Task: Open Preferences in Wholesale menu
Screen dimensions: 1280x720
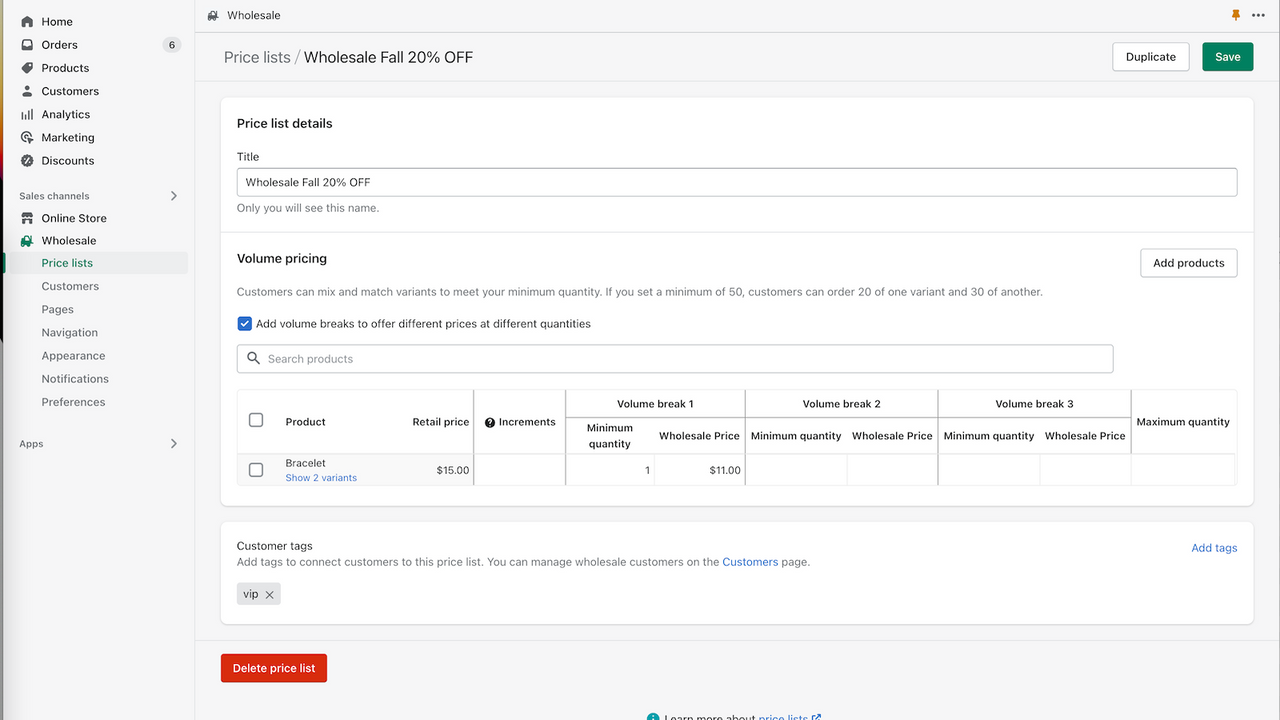Action: tap(73, 401)
